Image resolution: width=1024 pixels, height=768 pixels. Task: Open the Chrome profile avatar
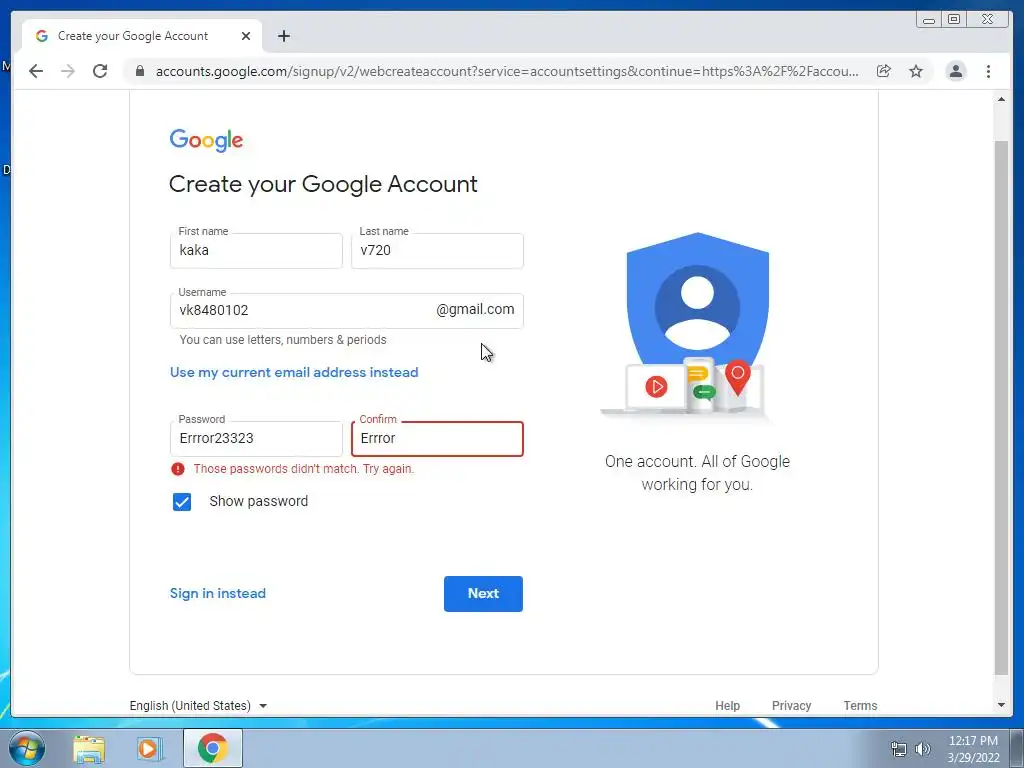pyautogui.click(x=955, y=71)
